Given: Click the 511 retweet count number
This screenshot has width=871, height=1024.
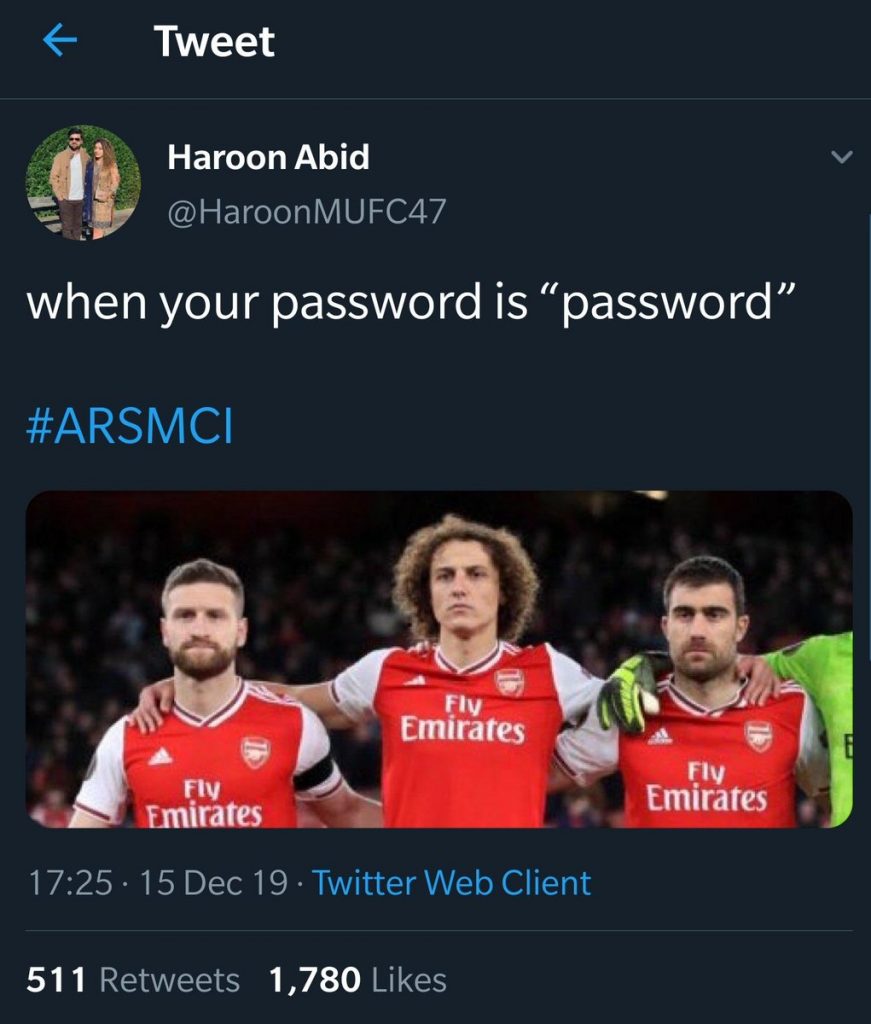Looking at the screenshot, I should pos(56,980).
